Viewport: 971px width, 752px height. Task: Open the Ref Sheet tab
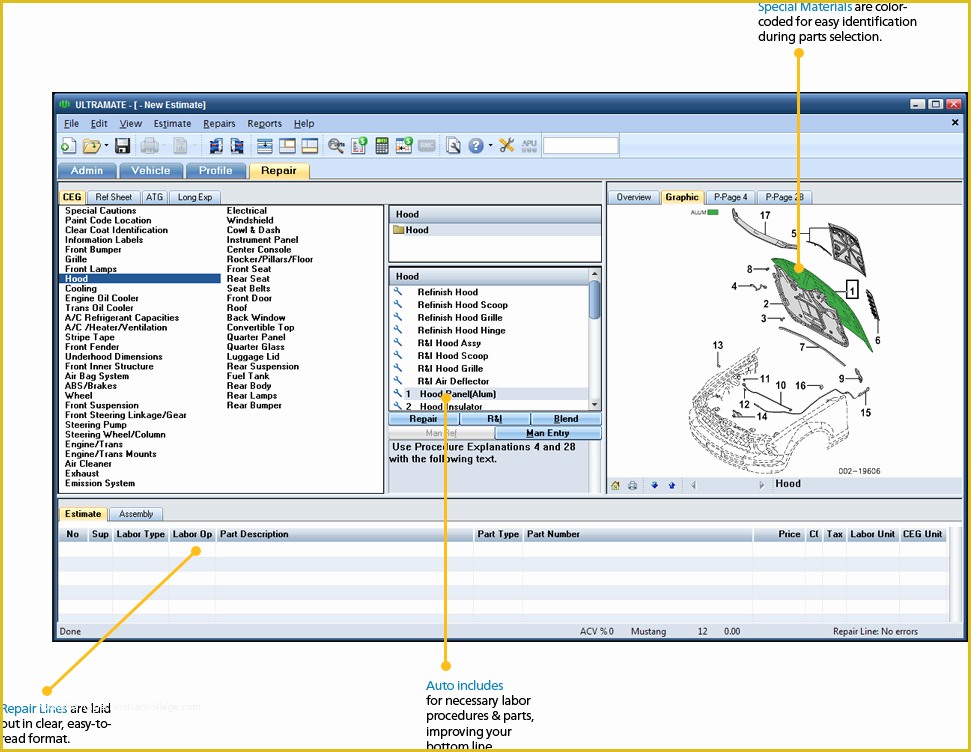point(113,197)
